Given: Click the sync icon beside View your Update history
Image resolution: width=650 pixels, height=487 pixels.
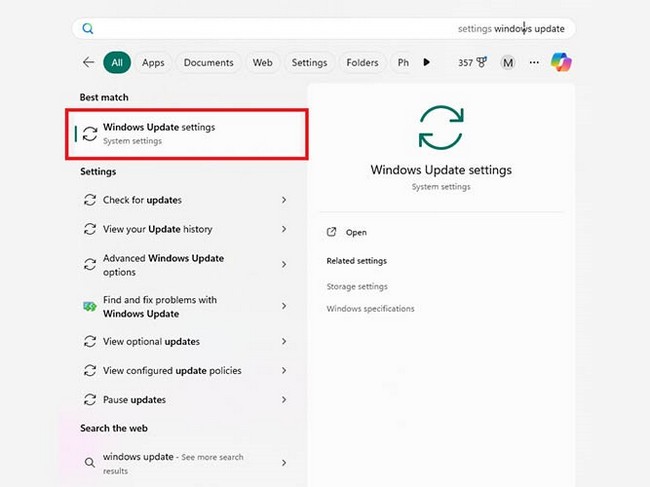Looking at the screenshot, I should 90,229.
